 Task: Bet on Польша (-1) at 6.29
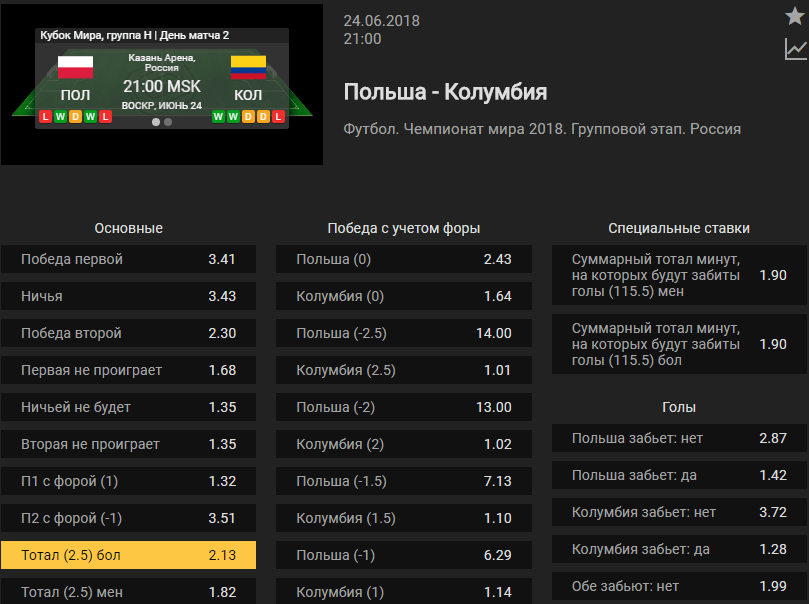pos(404,555)
